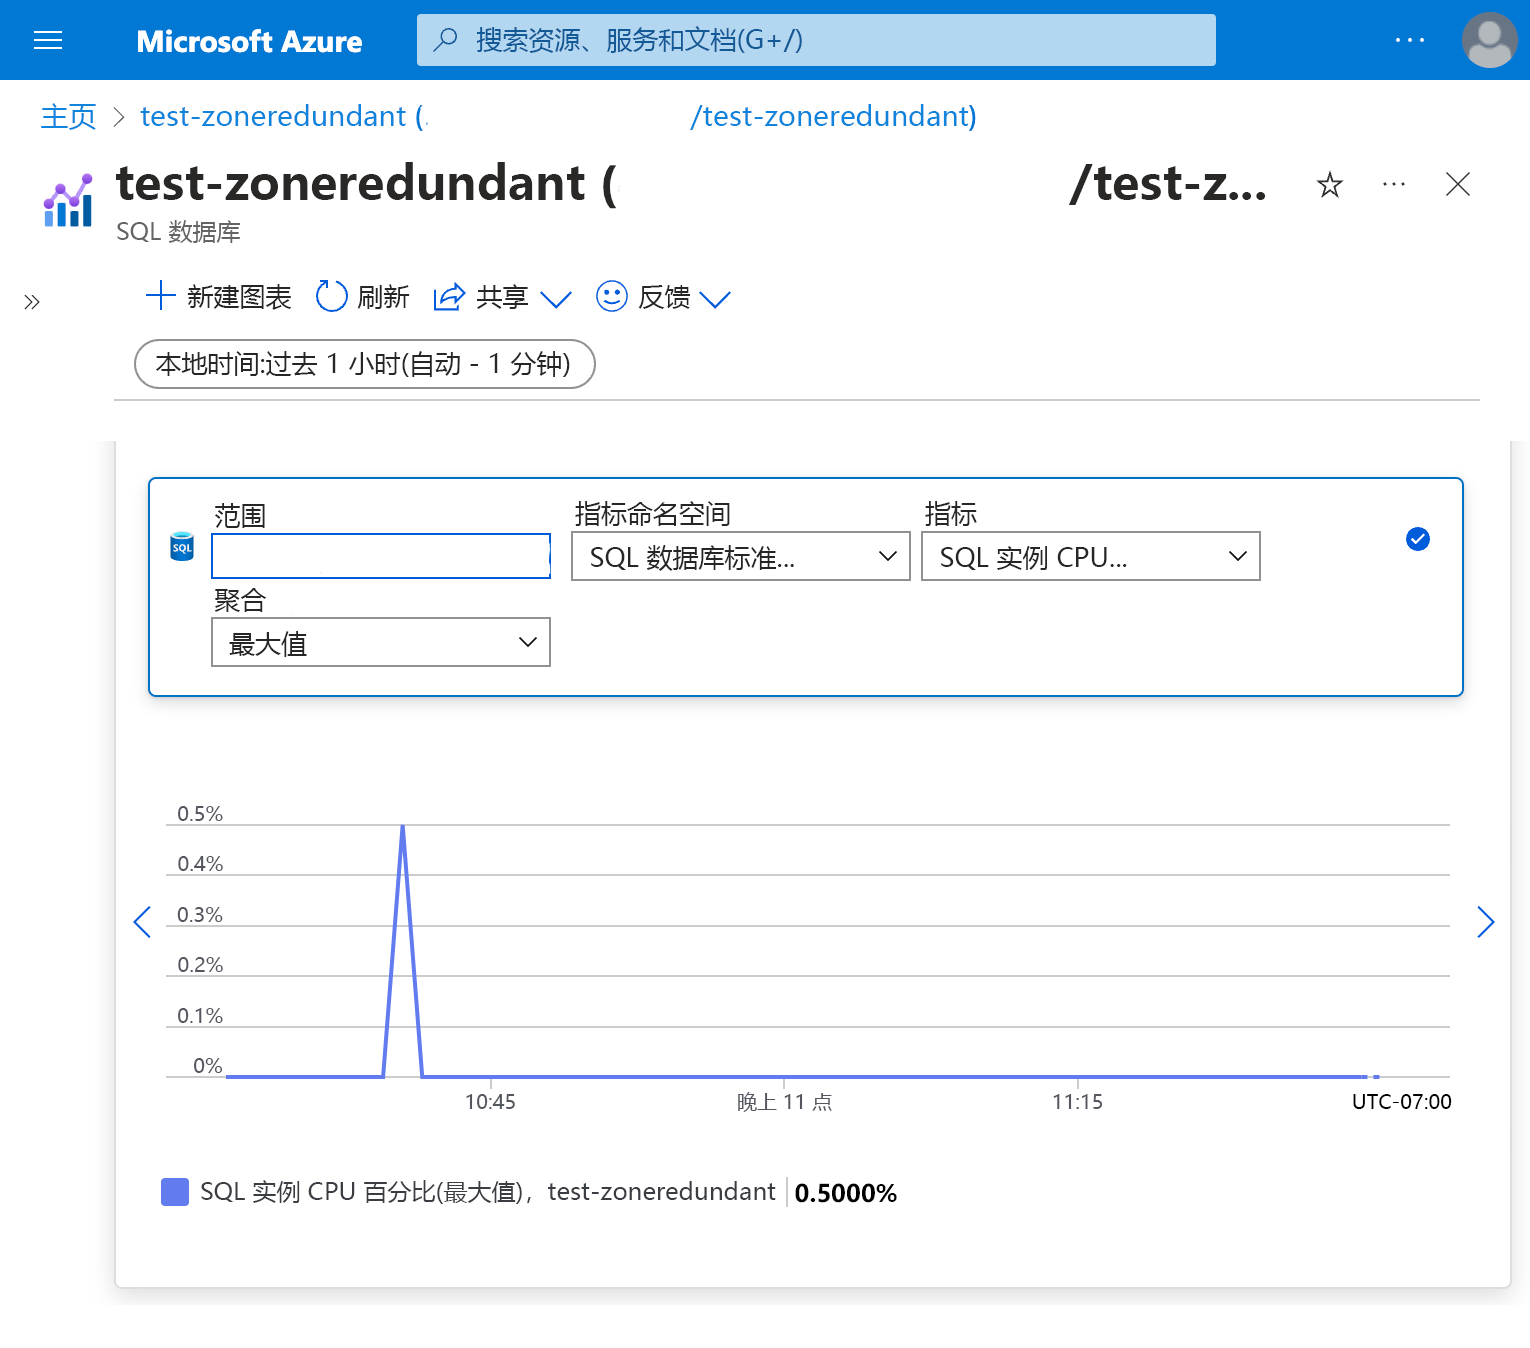Viewport: 1530px width, 1348px height.
Task: Open the 反馈 feedback menu
Action: (x=663, y=297)
